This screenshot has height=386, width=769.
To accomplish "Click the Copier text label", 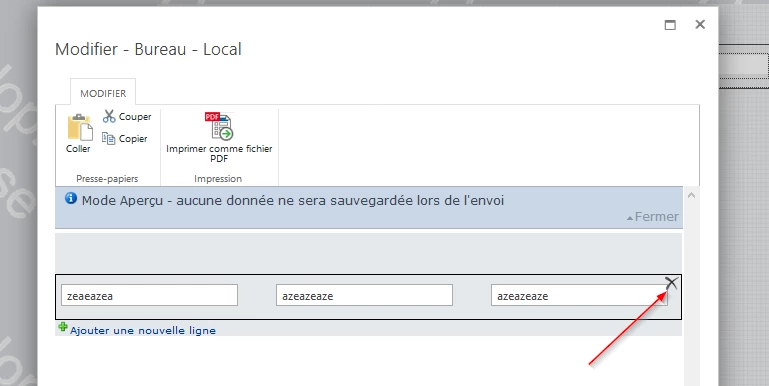I will pyautogui.click(x=133, y=139).
